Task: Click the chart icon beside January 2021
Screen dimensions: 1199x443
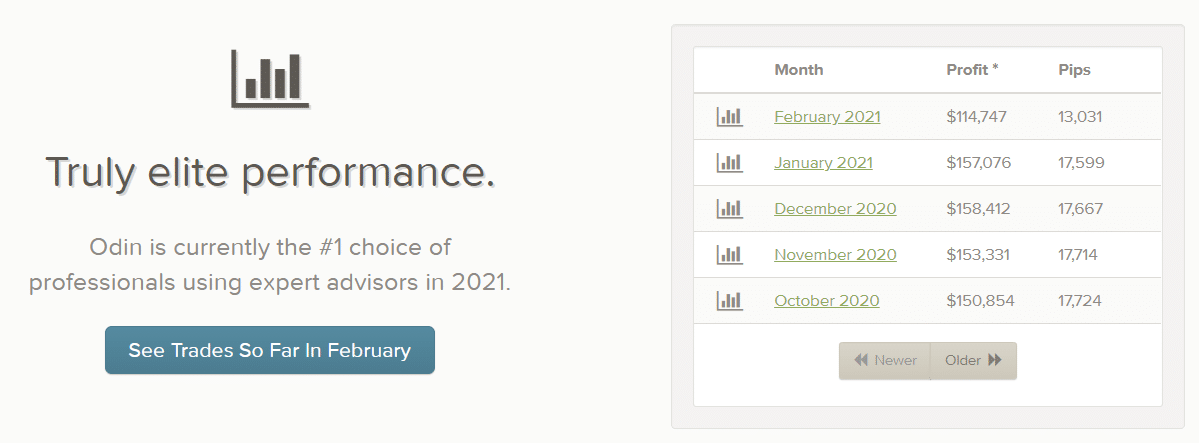Action: point(729,163)
